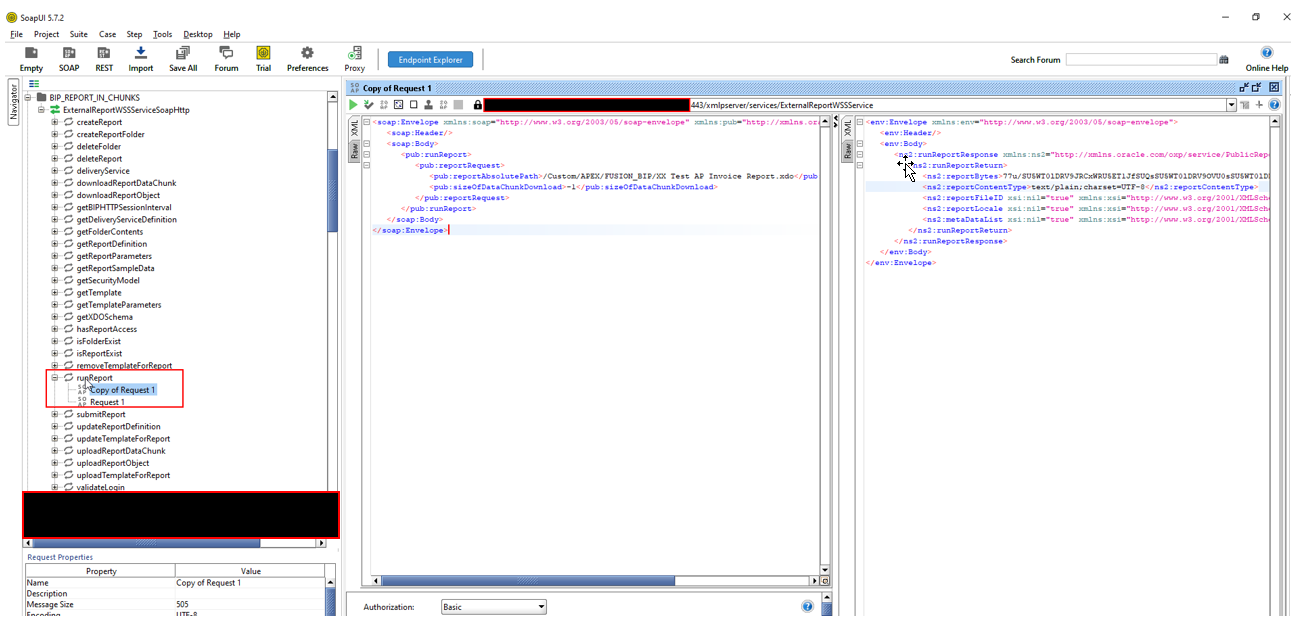The height and width of the screenshot is (621, 1291).
Task: Expand the getTemplate operation node
Action: point(55,293)
